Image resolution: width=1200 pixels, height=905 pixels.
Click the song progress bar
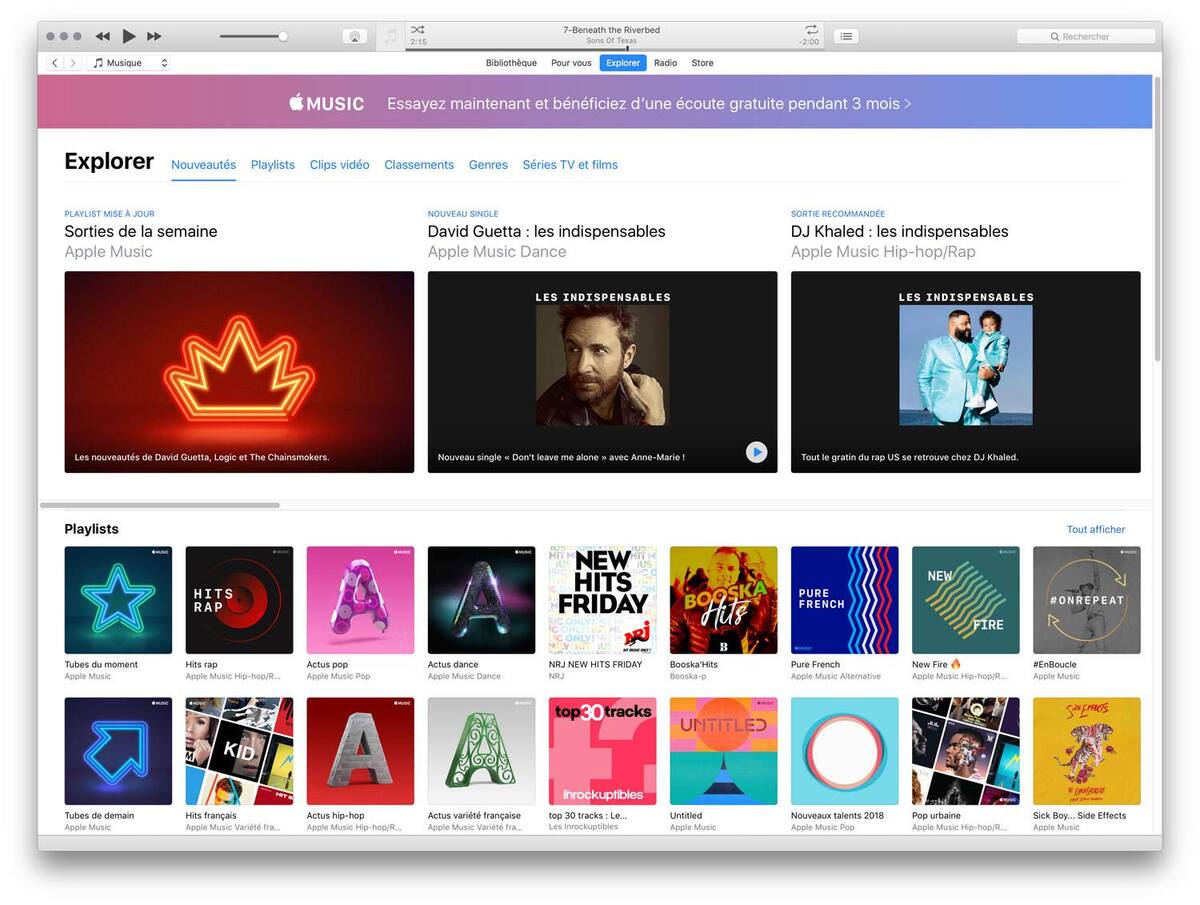615,48
